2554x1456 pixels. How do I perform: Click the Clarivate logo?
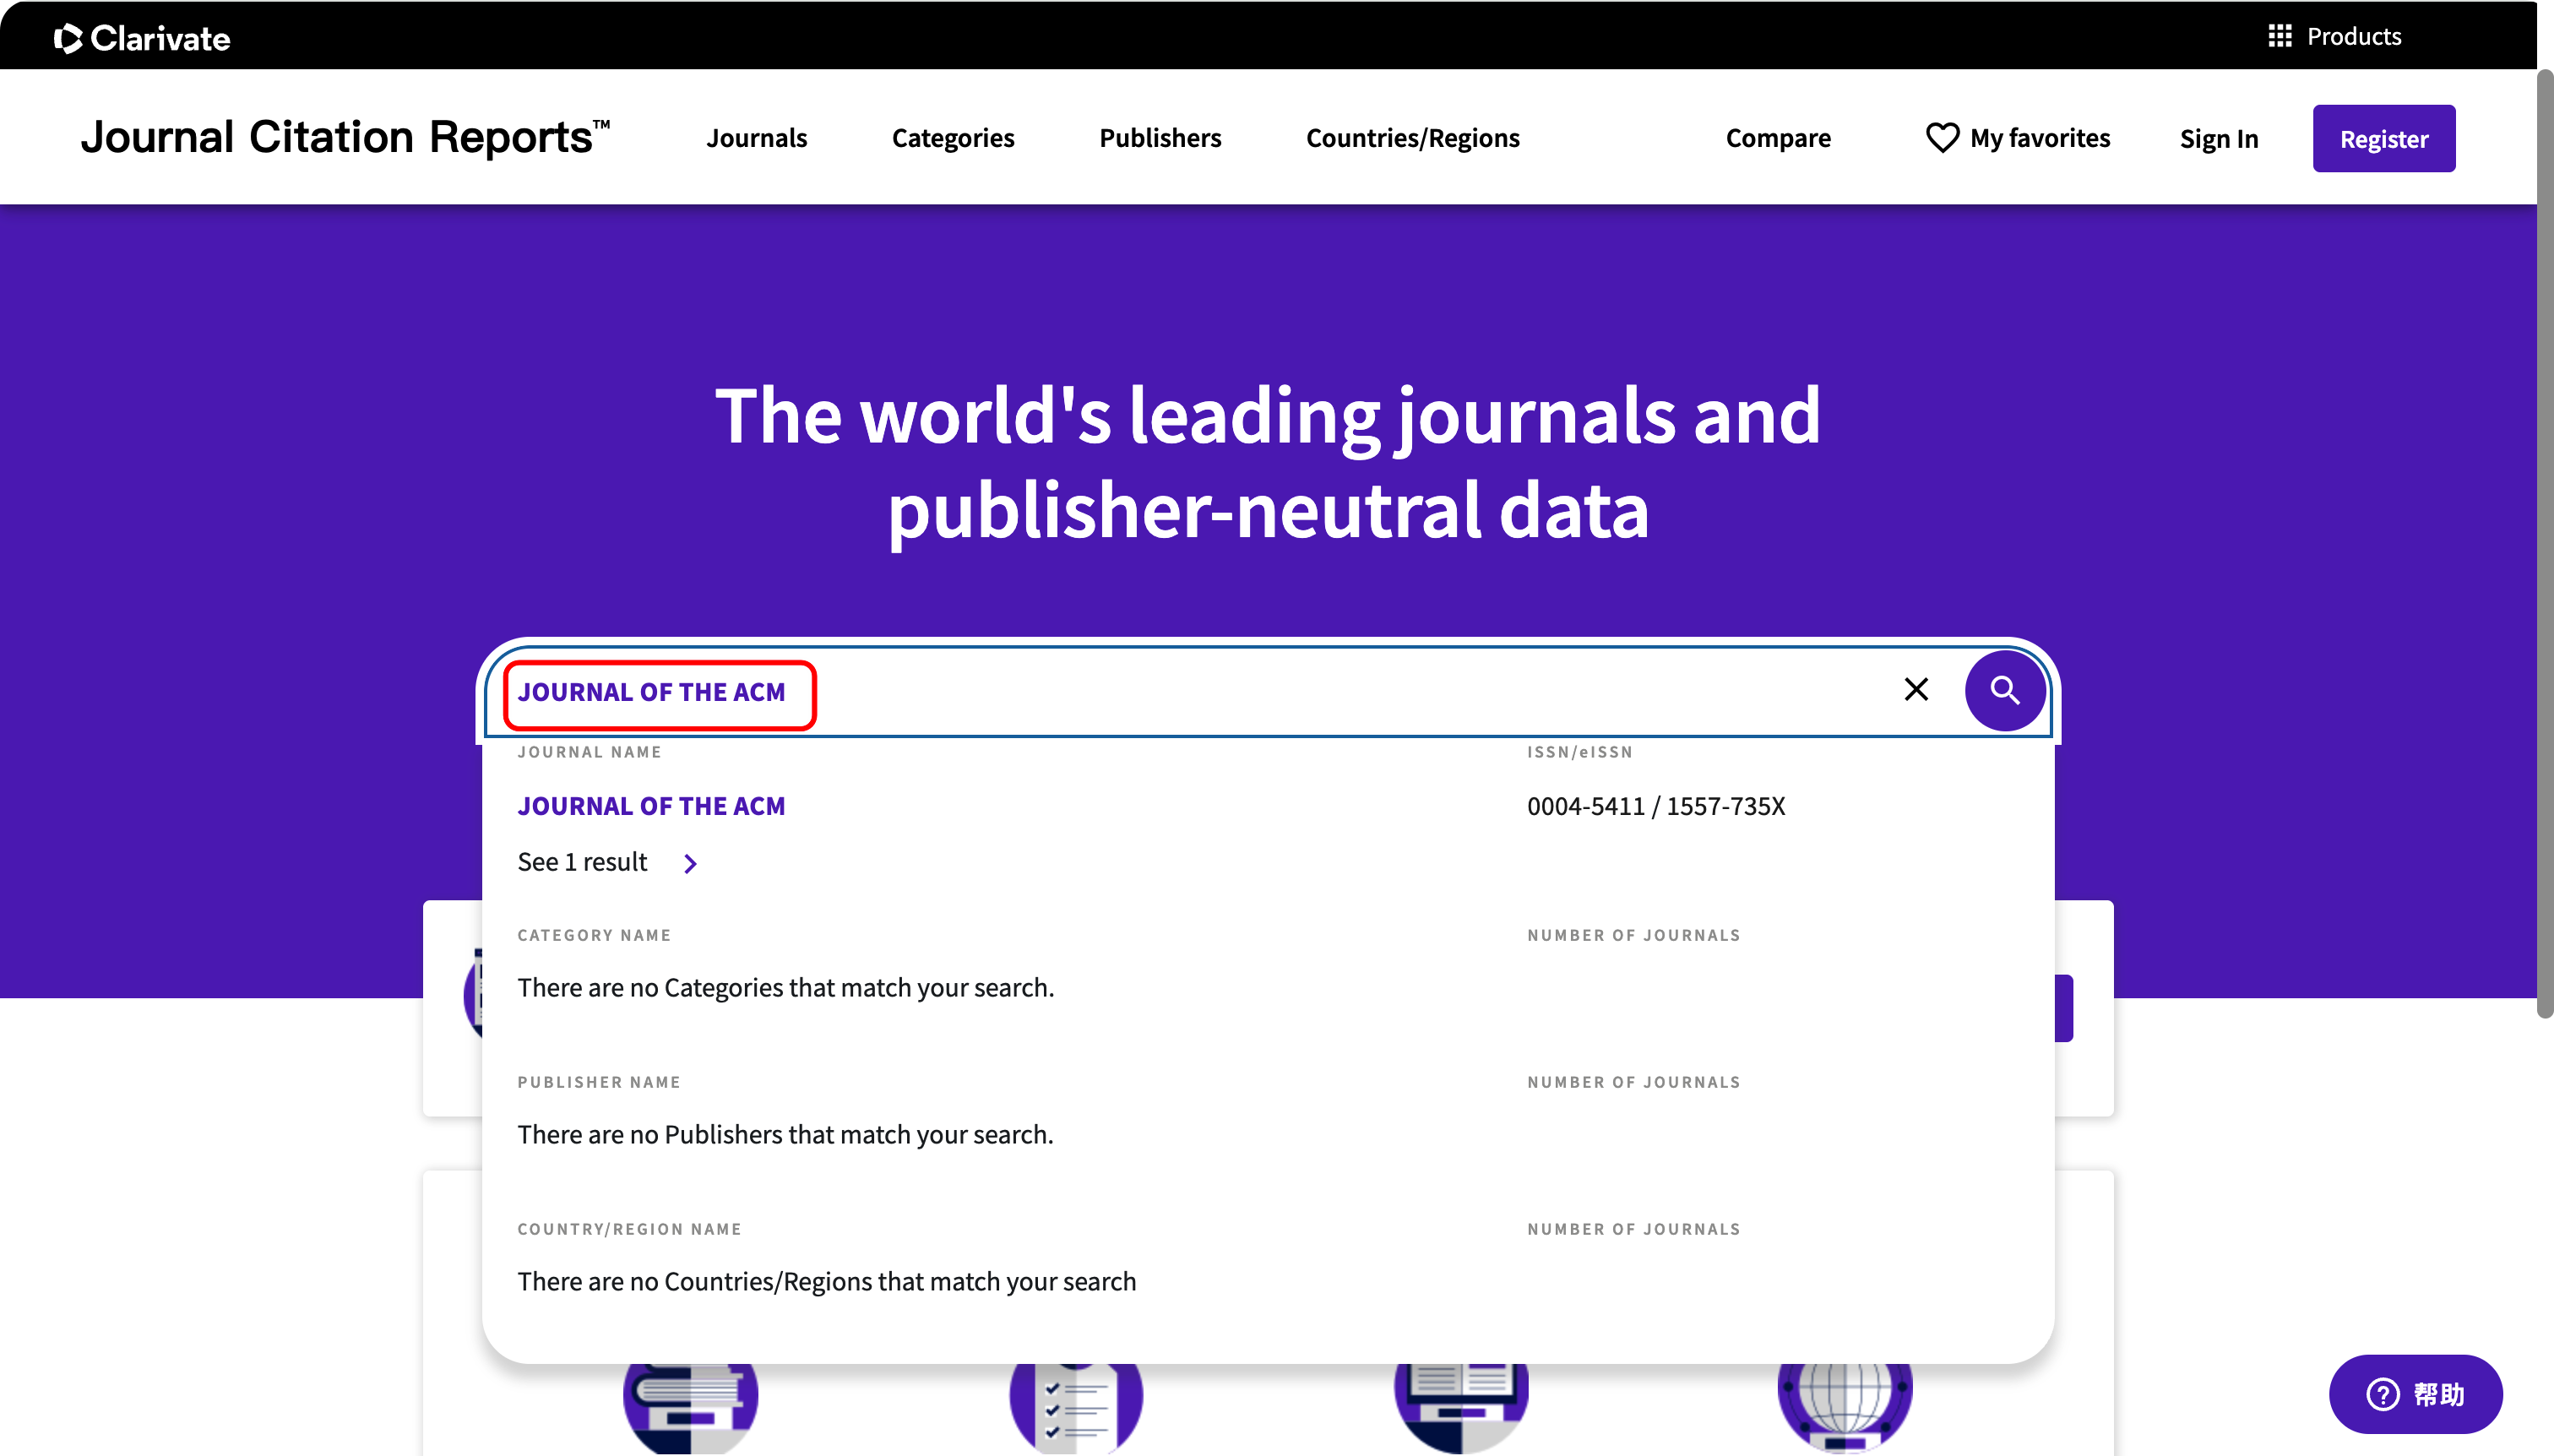tap(142, 38)
